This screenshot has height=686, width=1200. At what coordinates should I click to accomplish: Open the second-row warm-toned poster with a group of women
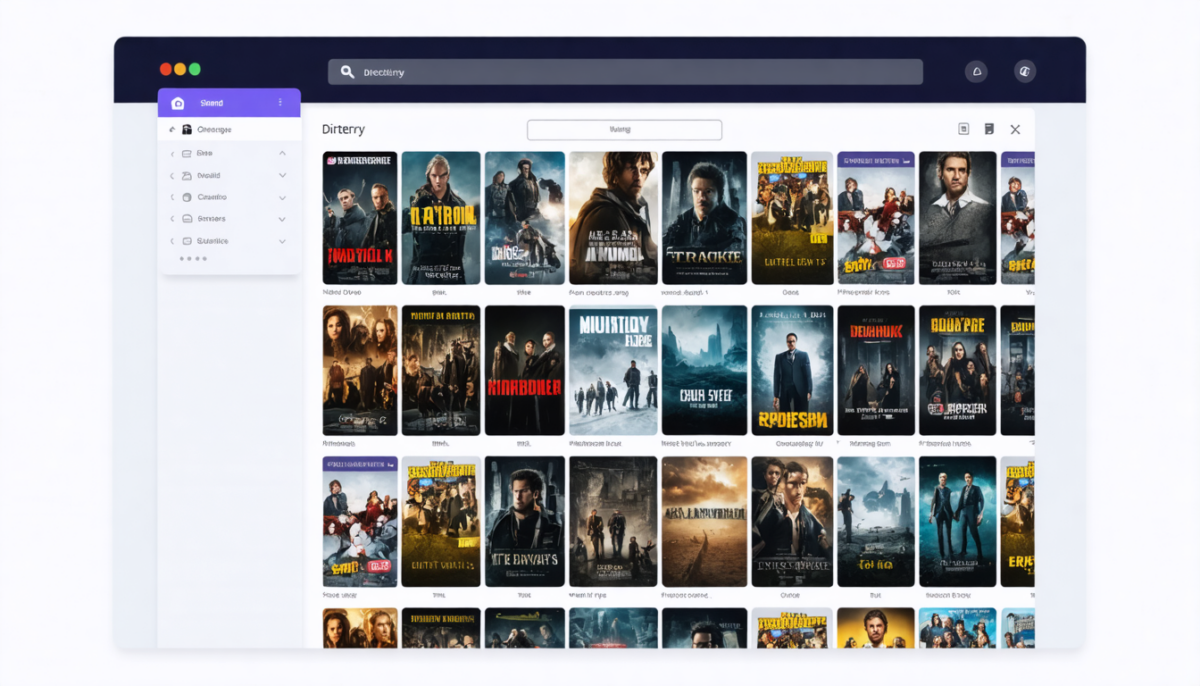pos(360,370)
